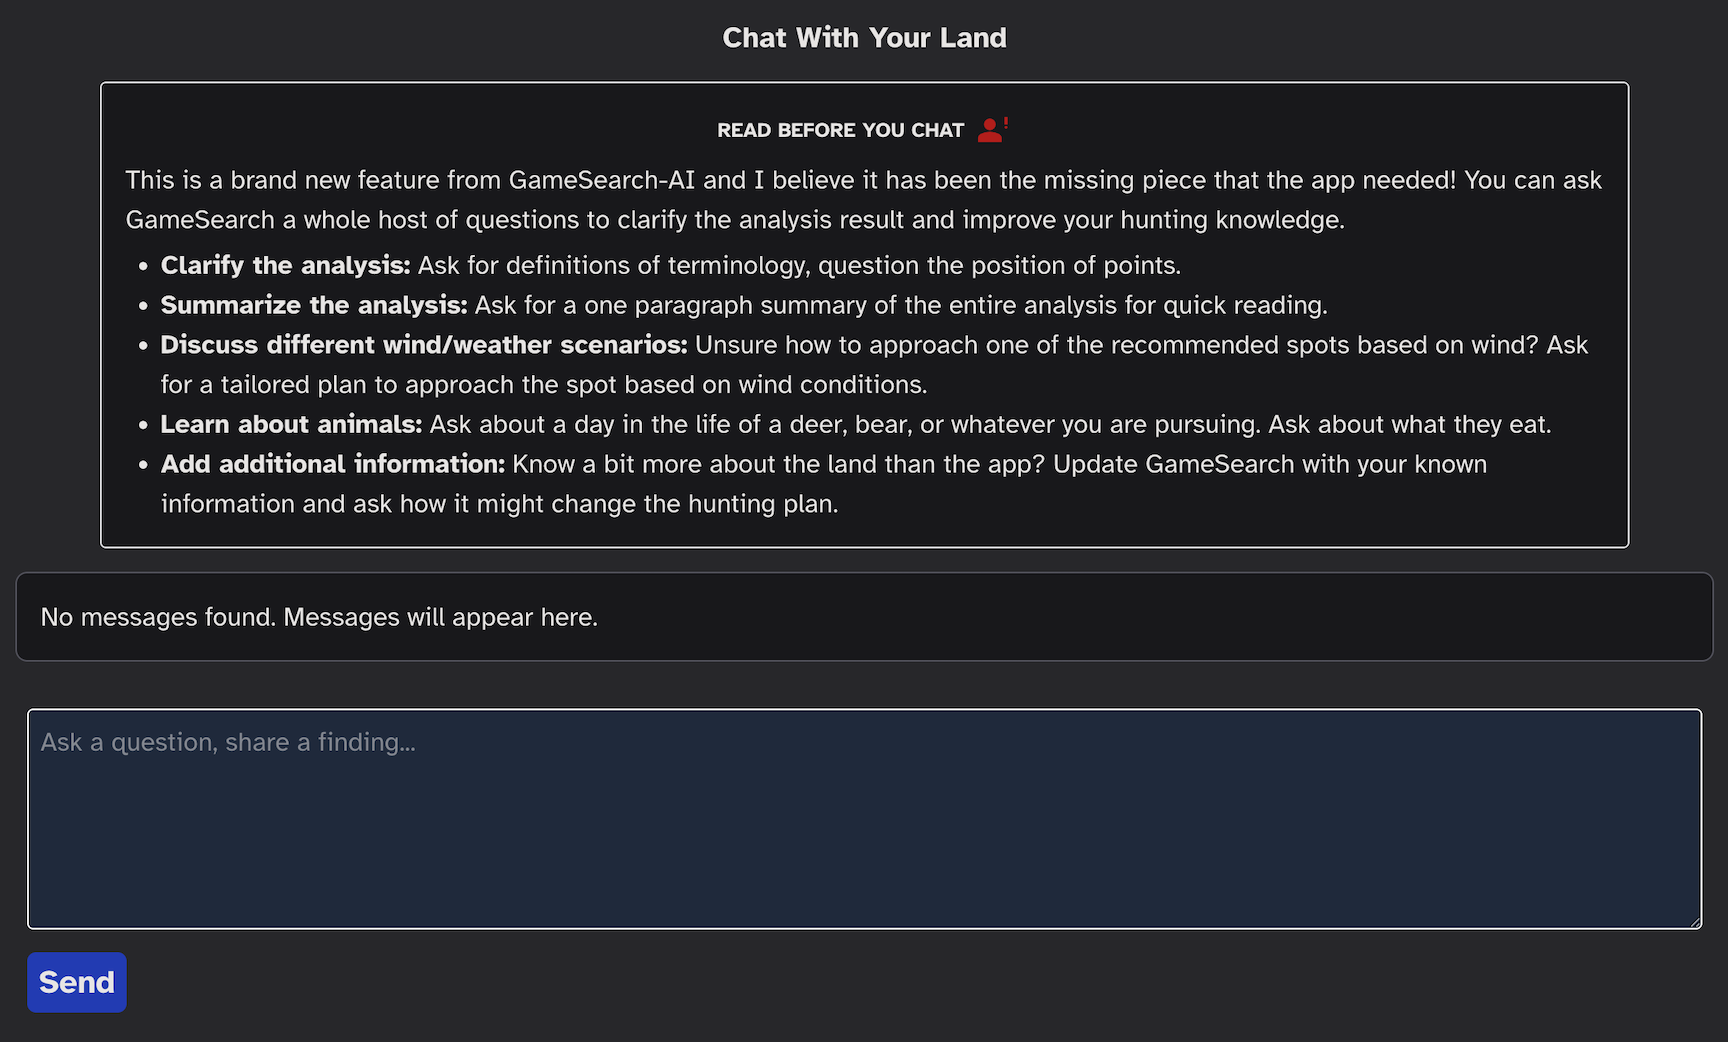Click the exclamation mark beside the person icon
Viewport: 1728px width, 1042px height.
[1004, 122]
